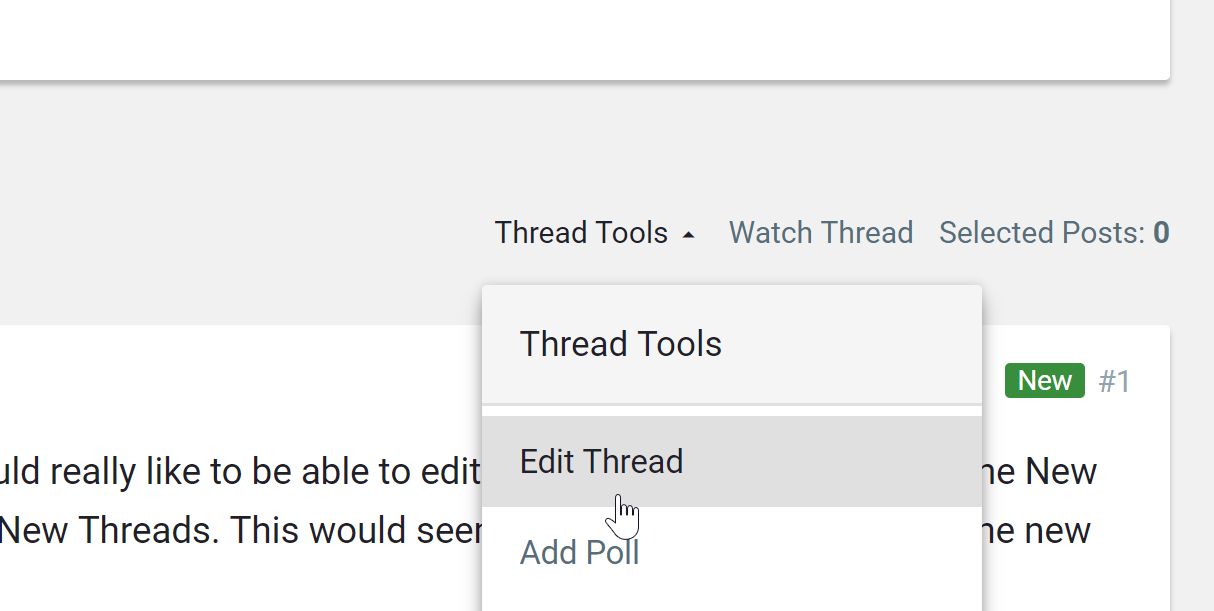Open the Selected Posts menu
Viewport: 1214px width, 611px height.
(1041, 233)
